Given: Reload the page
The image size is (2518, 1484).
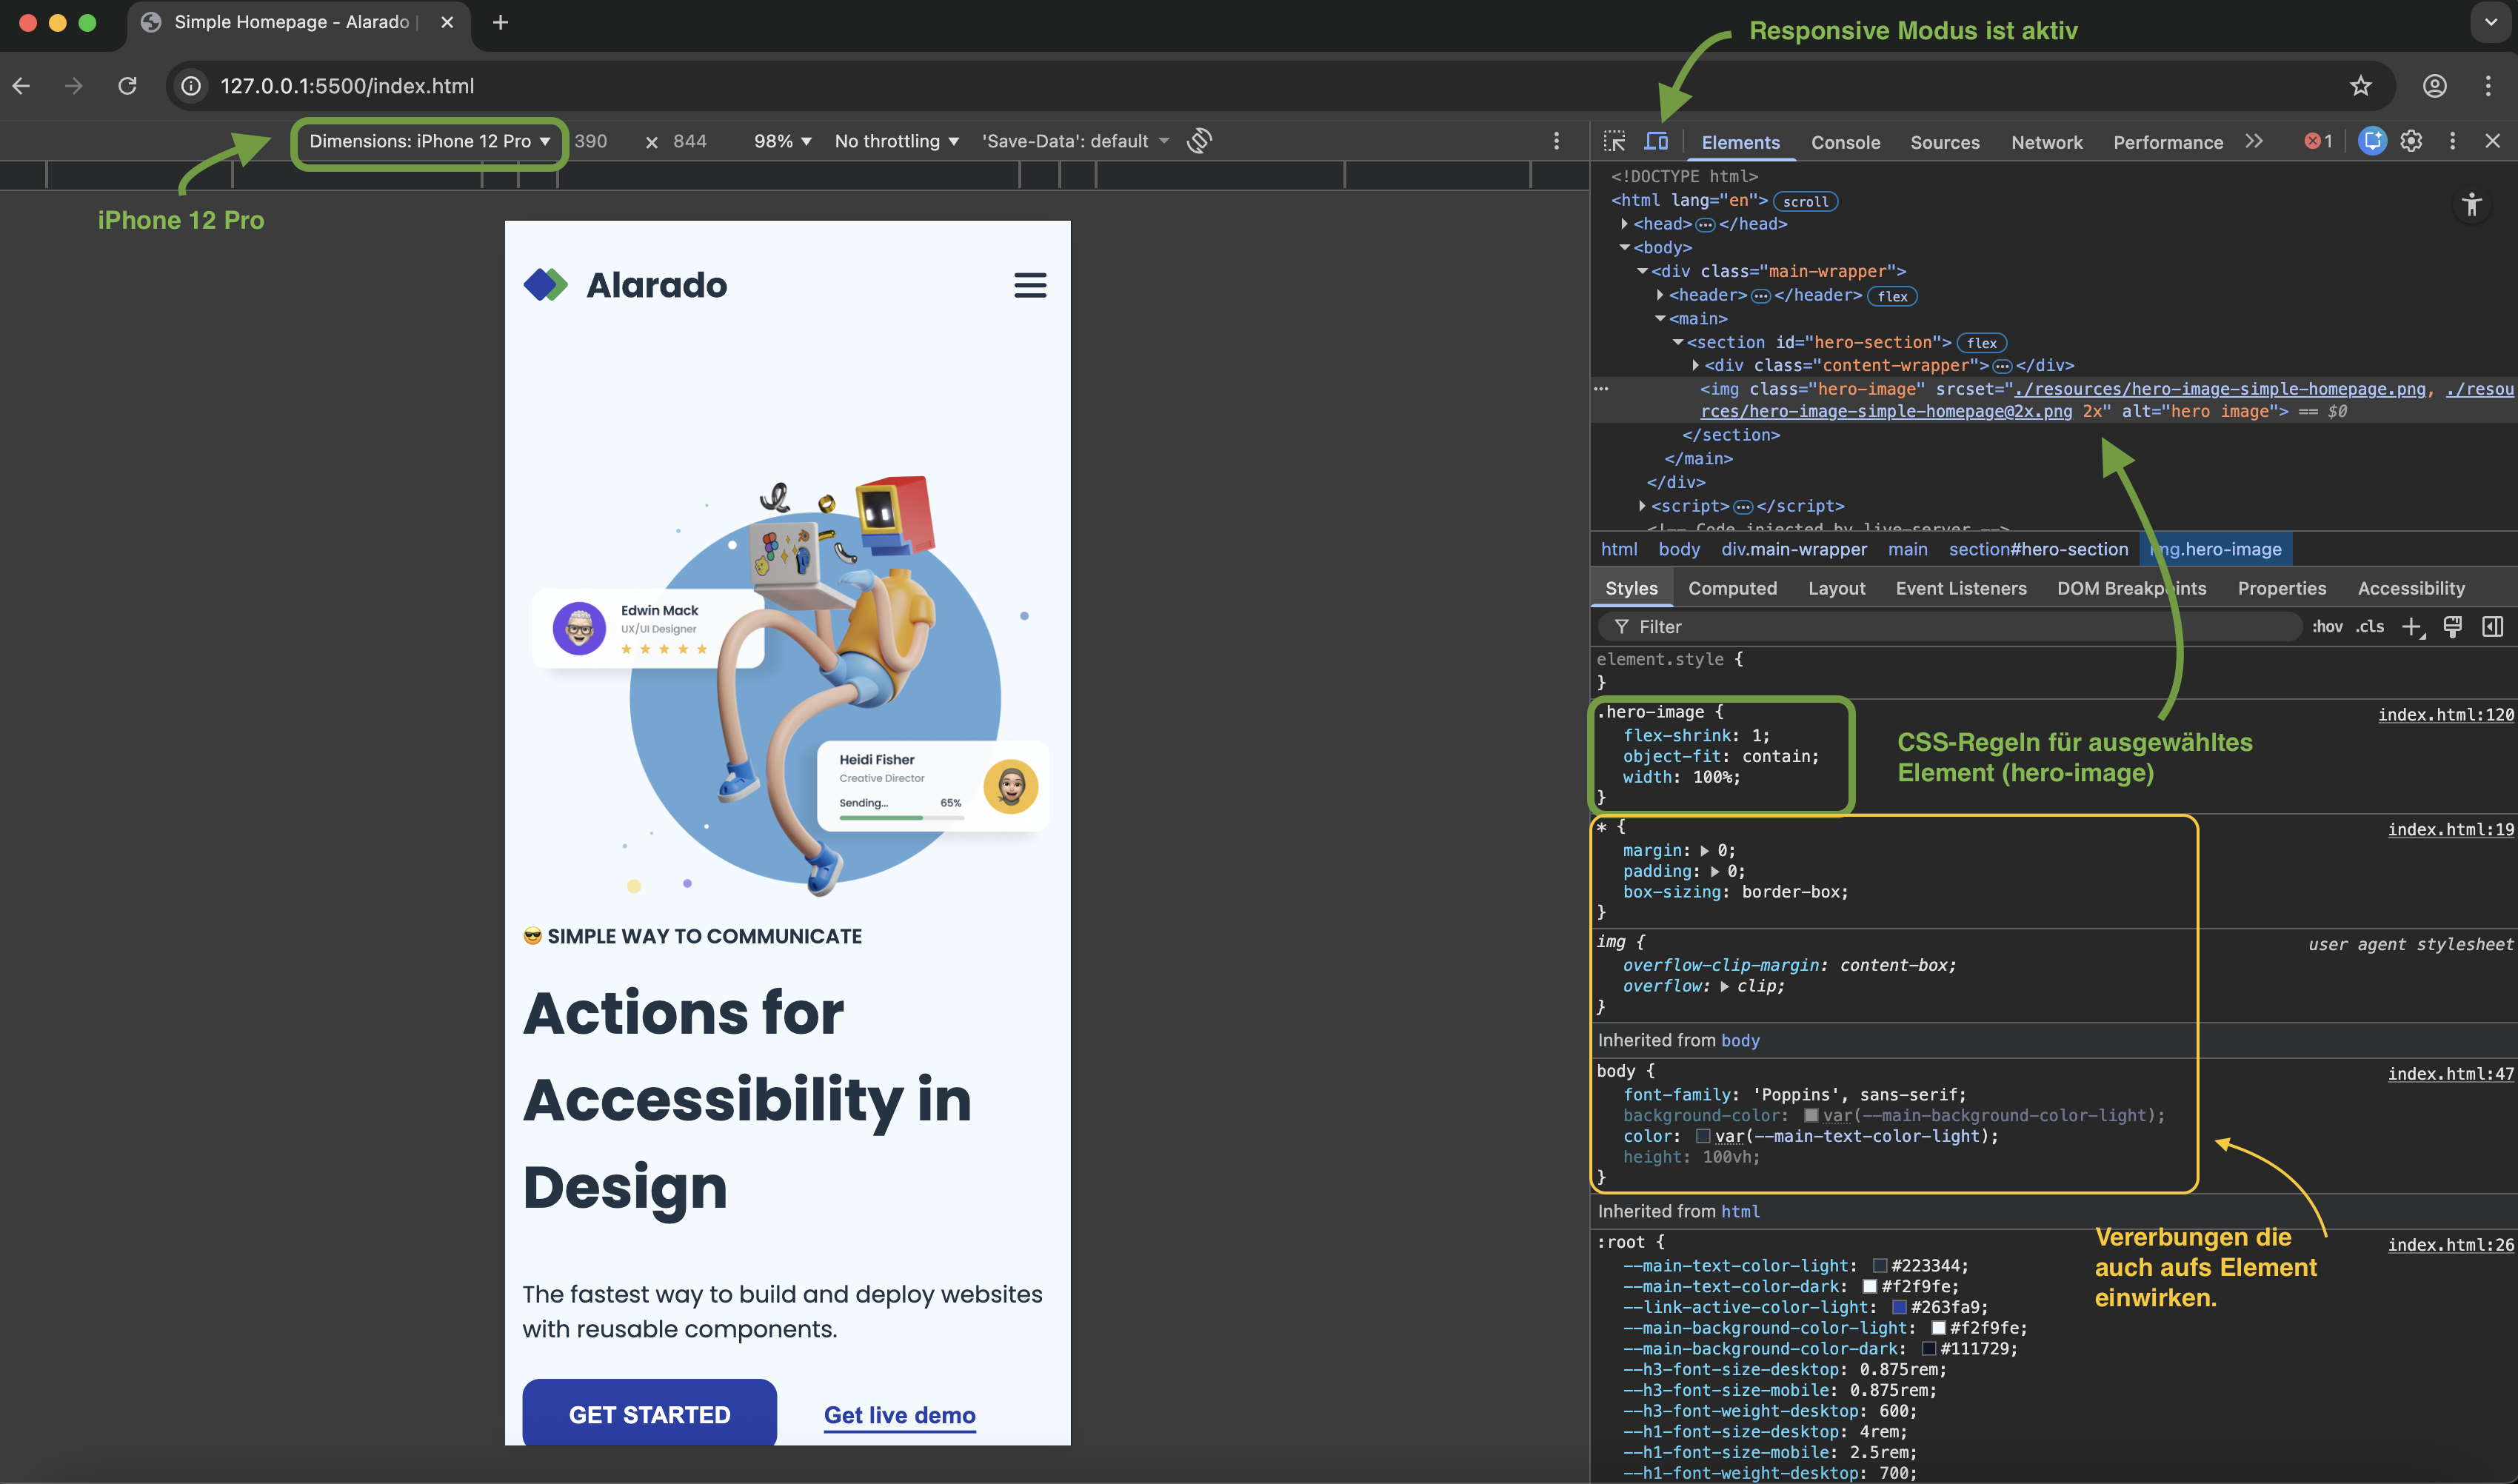Looking at the screenshot, I should [x=127, y=86].
